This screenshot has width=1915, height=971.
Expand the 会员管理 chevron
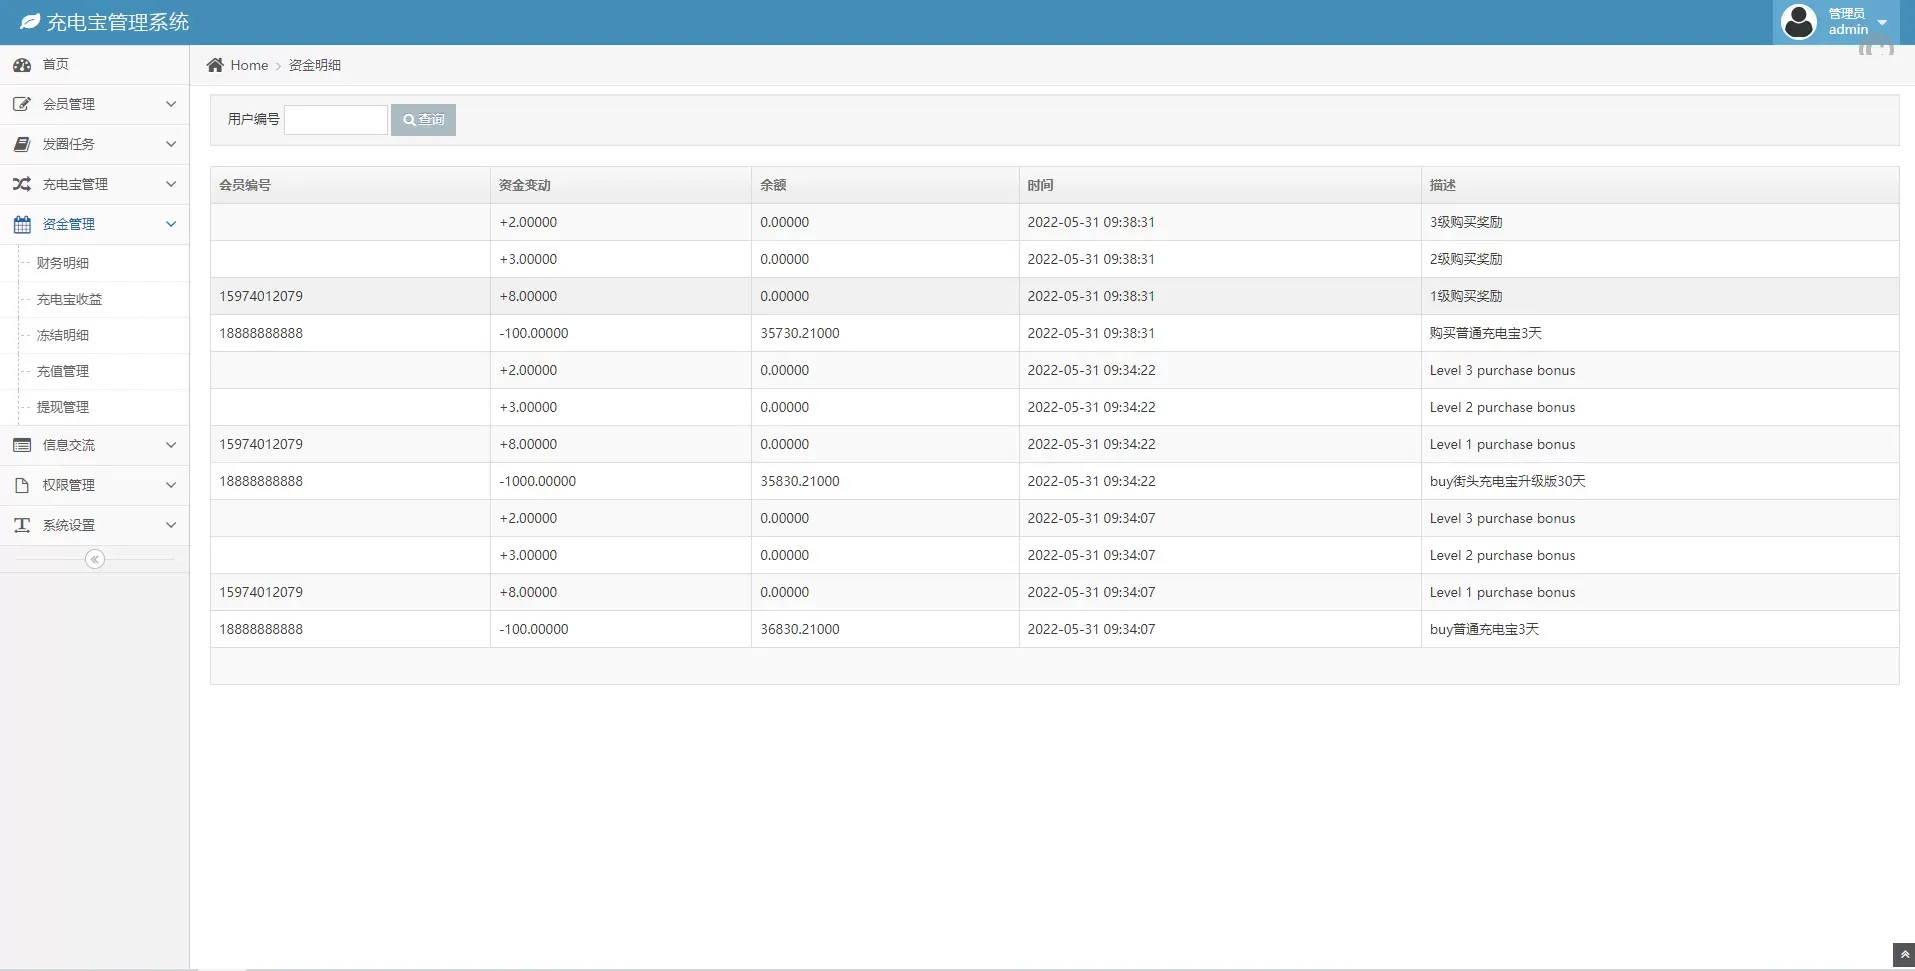171,104
